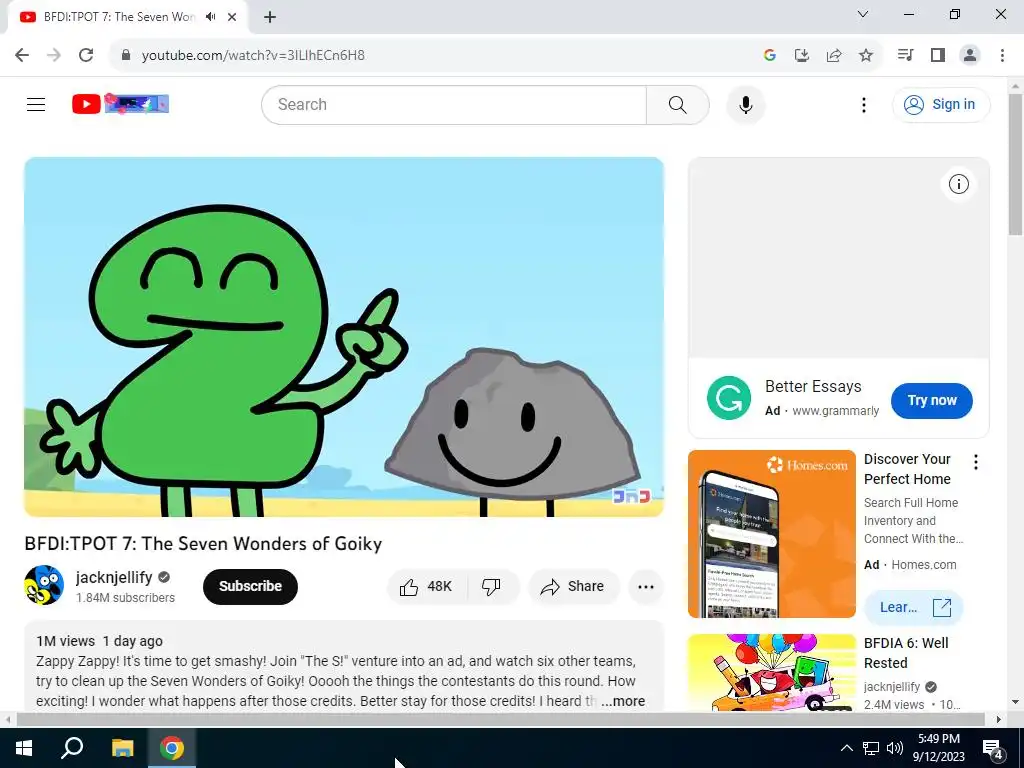Image resolution: width=1024 pixels, height=768 pixels.
Task: Go back to the previous page
Action: pos(22,55)
